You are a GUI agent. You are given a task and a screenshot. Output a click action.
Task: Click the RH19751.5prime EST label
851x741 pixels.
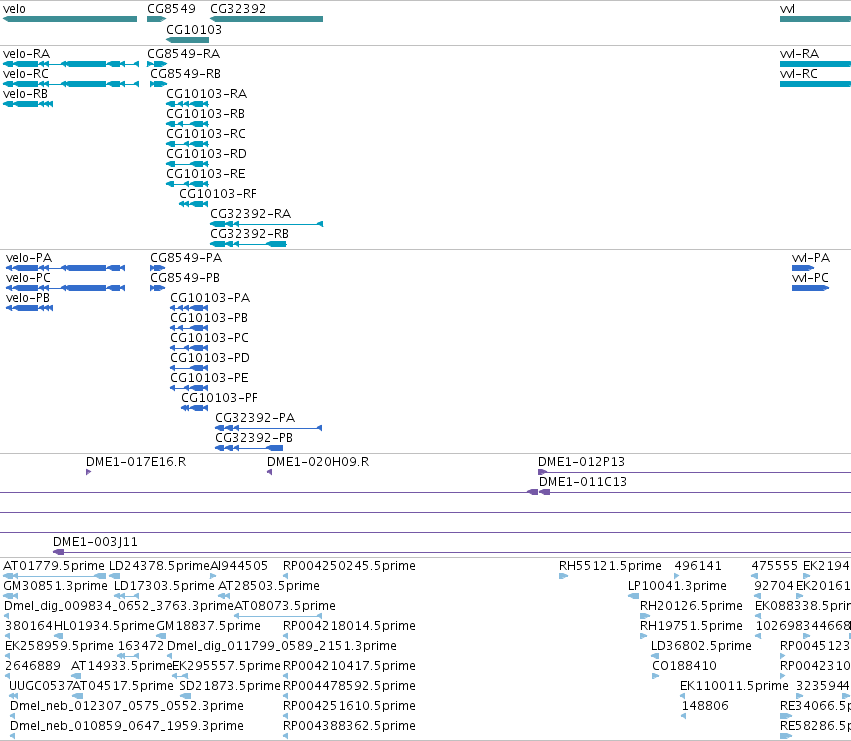point(691,626)
